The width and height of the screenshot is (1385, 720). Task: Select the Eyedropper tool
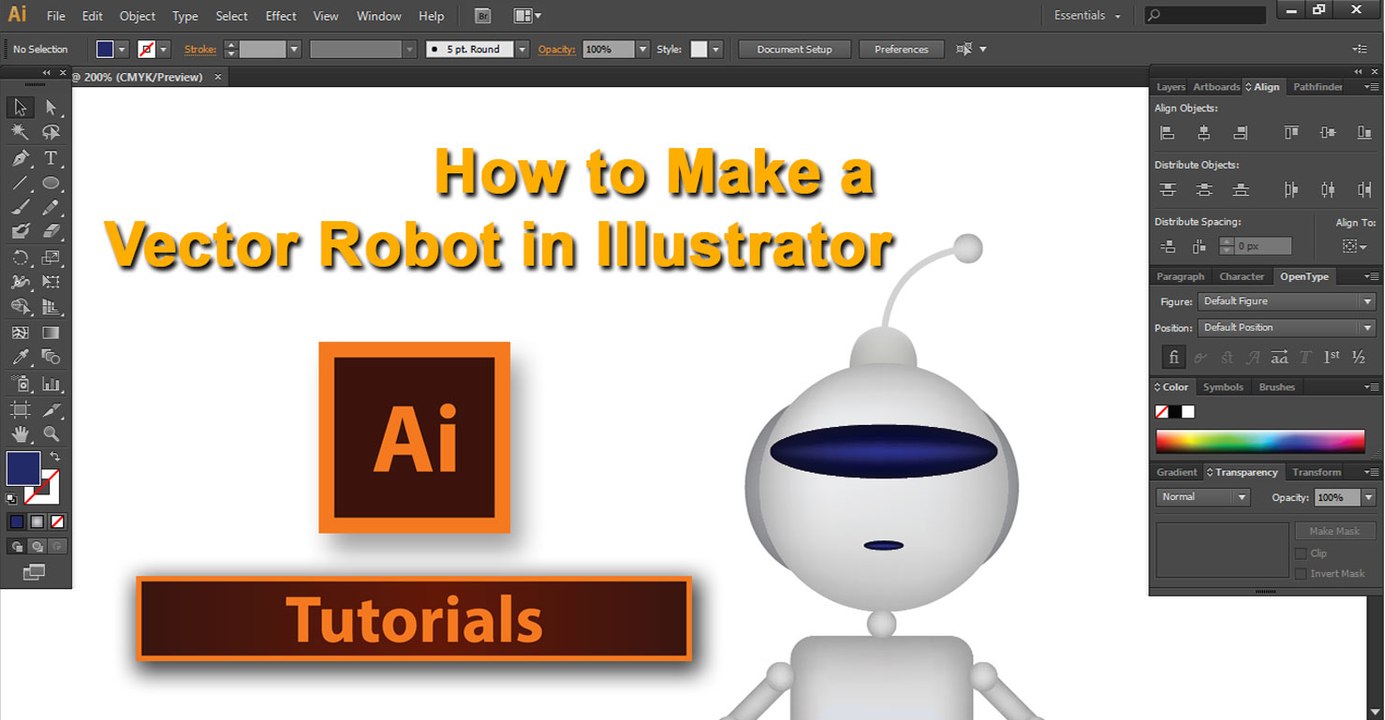point(20,358)
